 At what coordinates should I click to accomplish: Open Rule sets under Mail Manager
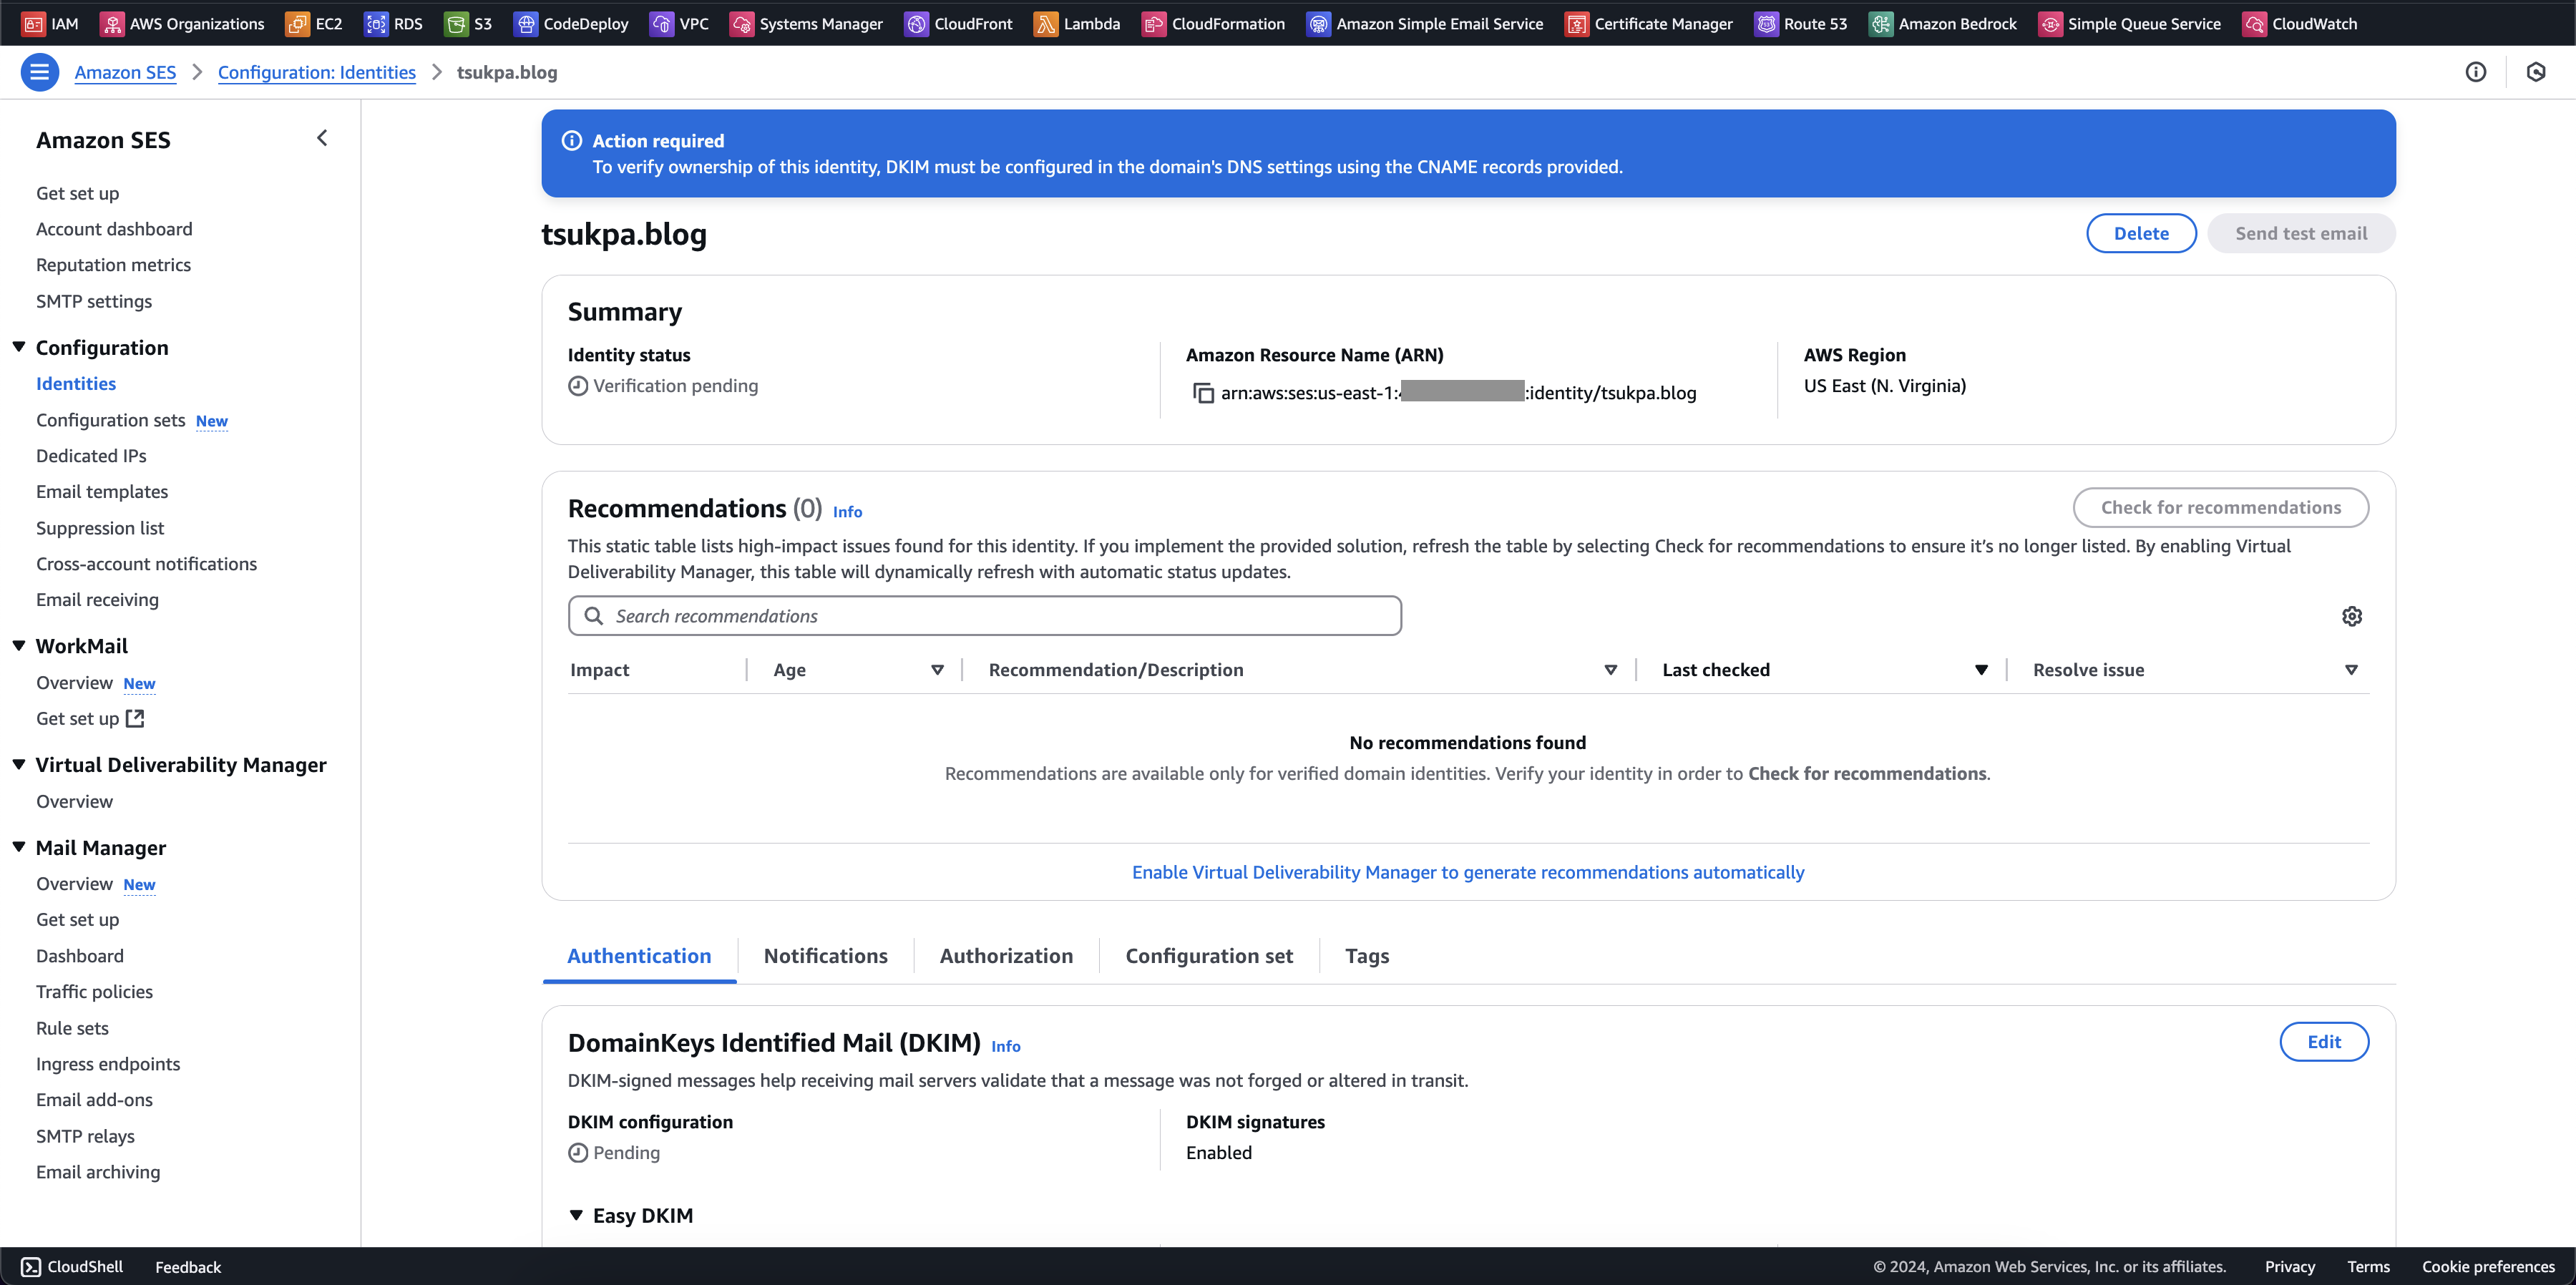(72, 1028)
